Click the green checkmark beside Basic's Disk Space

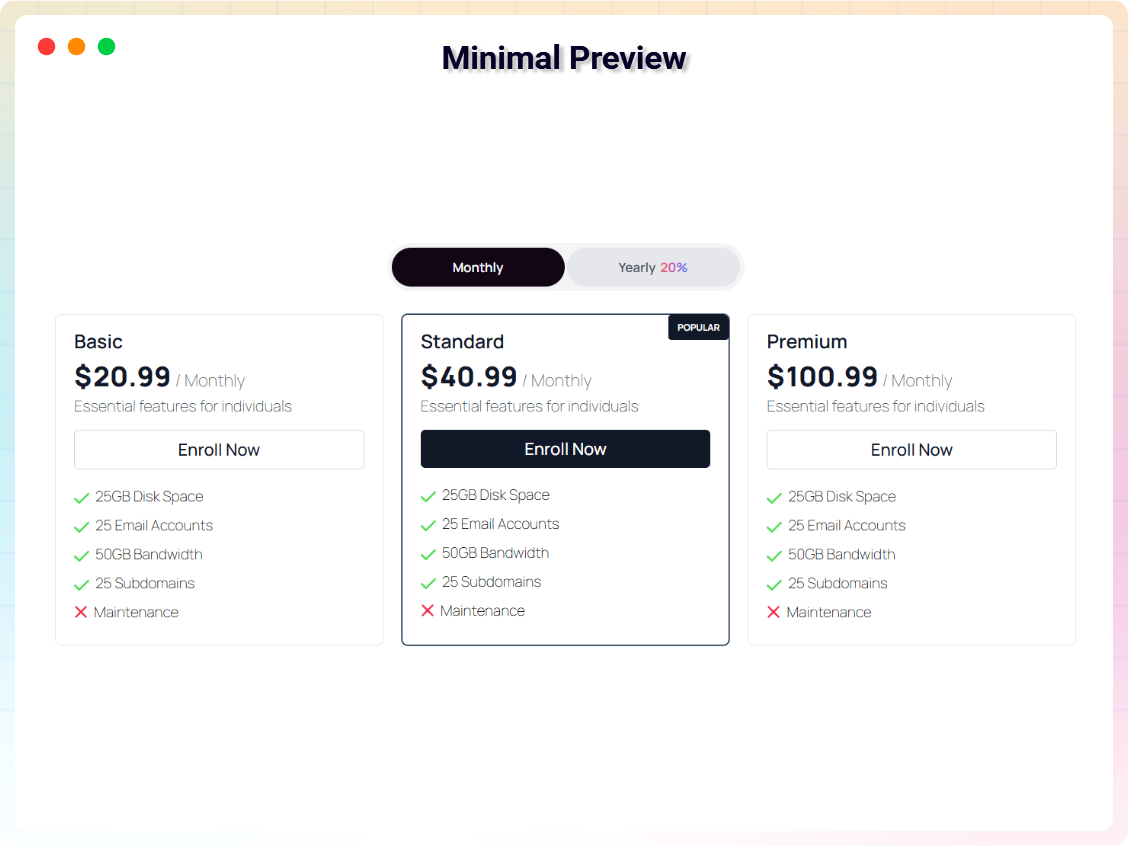pos(81,496)
